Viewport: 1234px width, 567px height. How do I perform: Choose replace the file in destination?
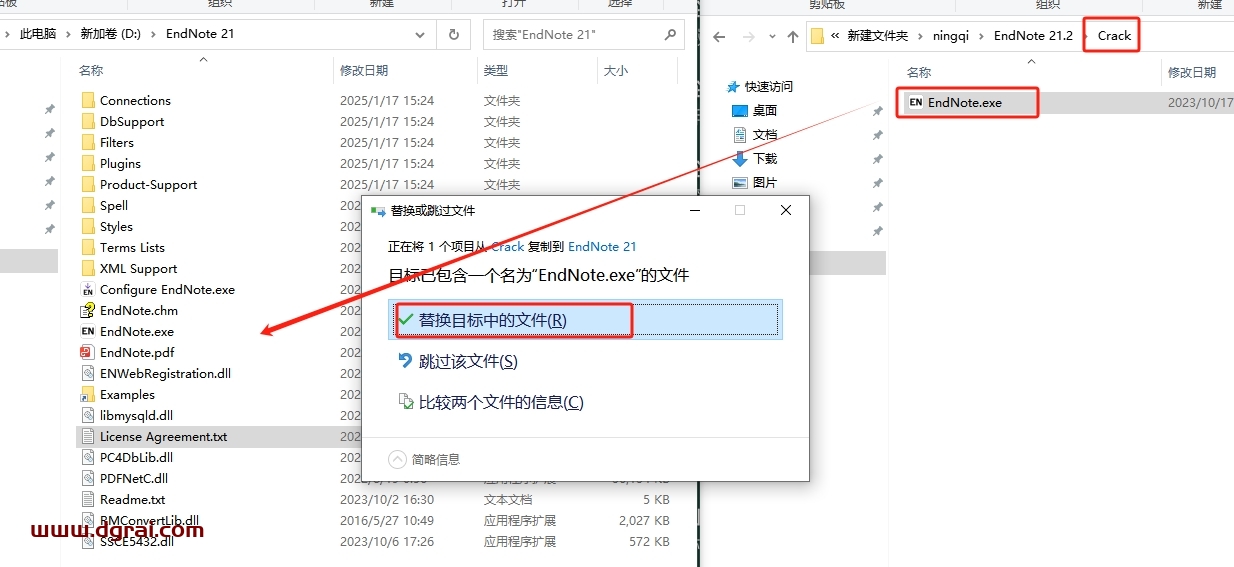click(x=587, y=320)
